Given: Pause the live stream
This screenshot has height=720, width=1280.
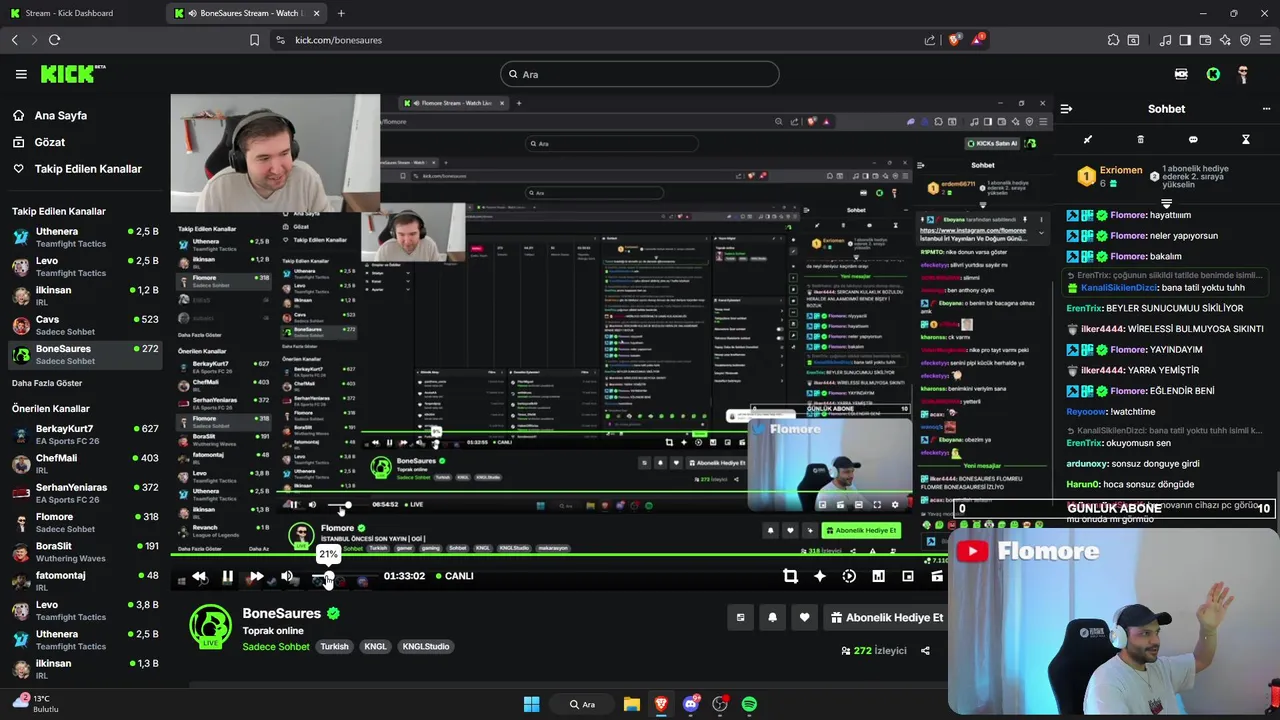Looking at the screenshot, I should click(x=227, y=576).
